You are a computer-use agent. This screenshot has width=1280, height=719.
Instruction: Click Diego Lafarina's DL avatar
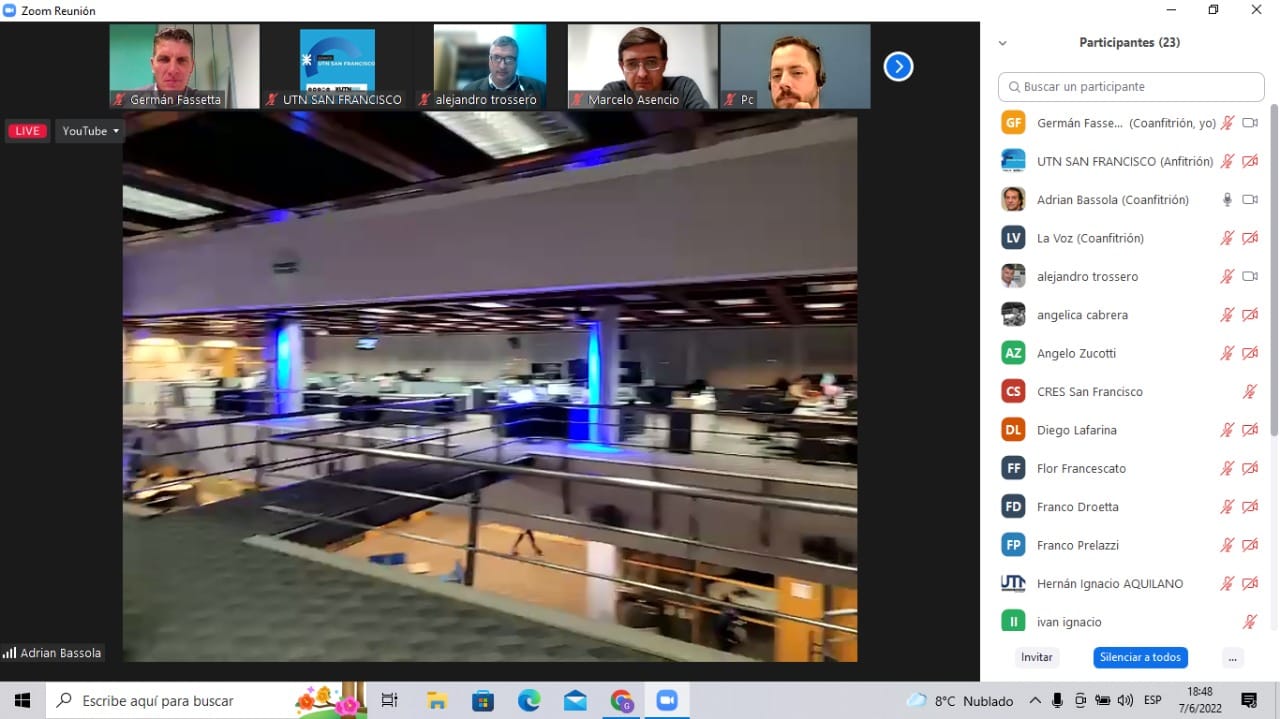pos(1013,430)
